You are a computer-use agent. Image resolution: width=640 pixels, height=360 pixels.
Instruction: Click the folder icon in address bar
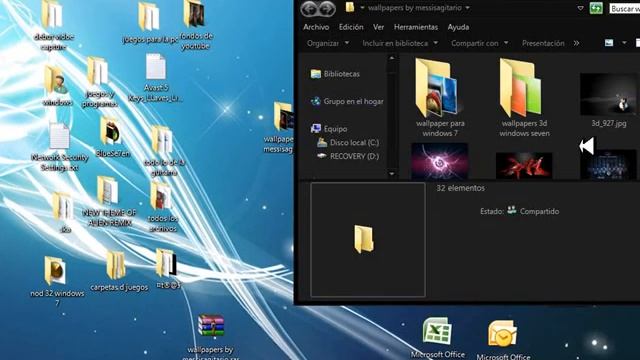(350, 7)
